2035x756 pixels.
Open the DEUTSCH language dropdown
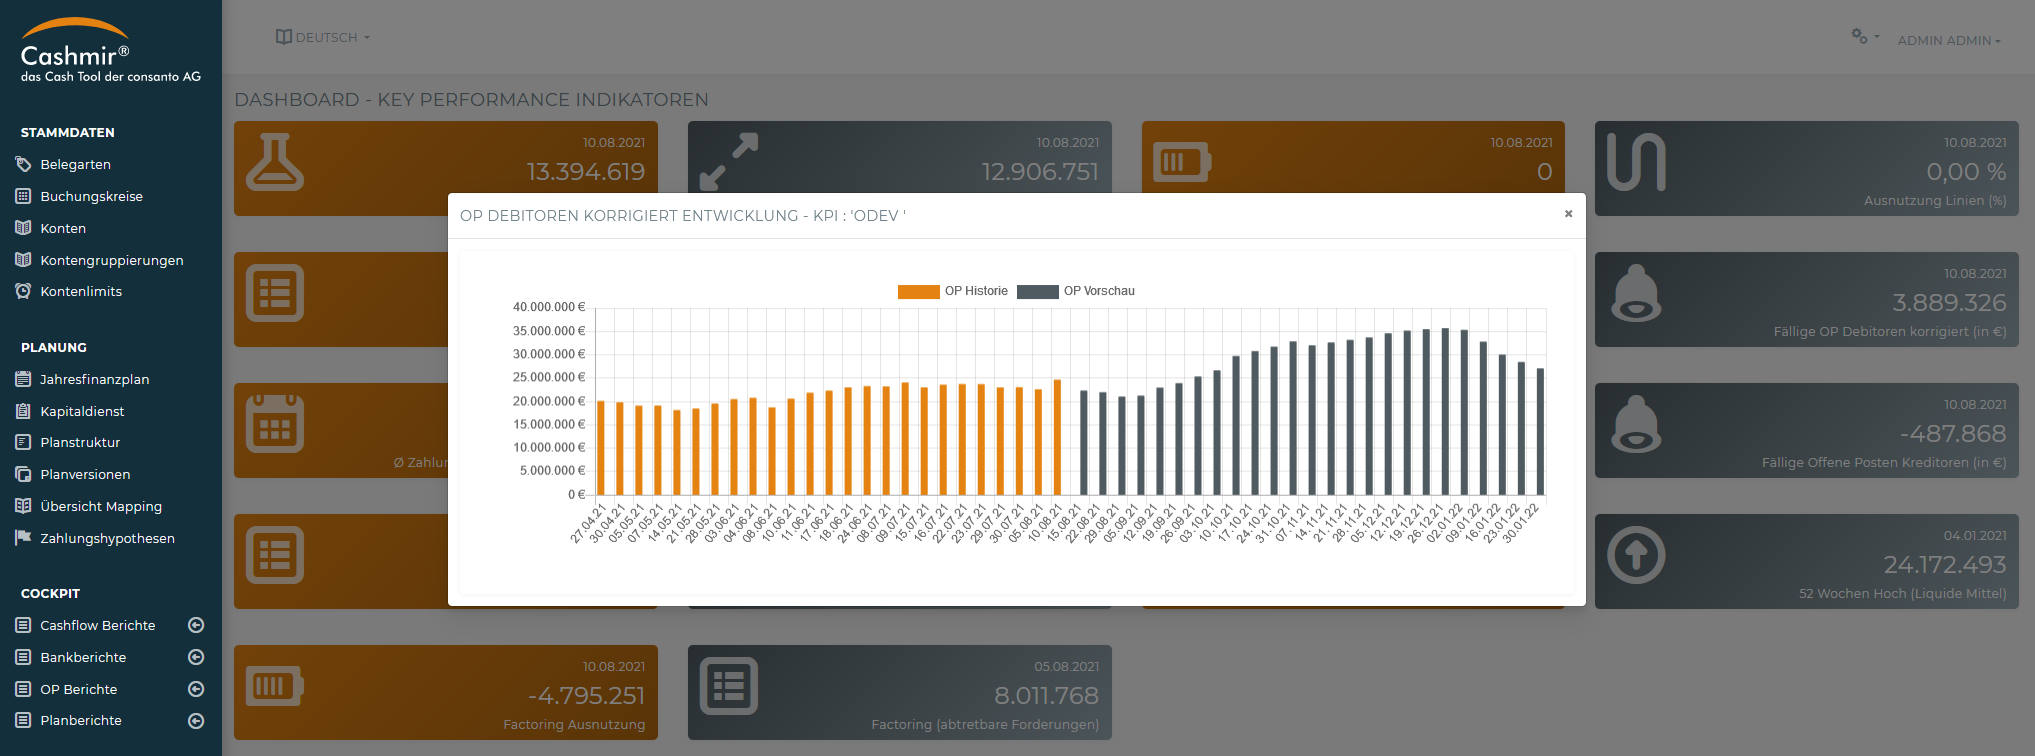(323, 37)
